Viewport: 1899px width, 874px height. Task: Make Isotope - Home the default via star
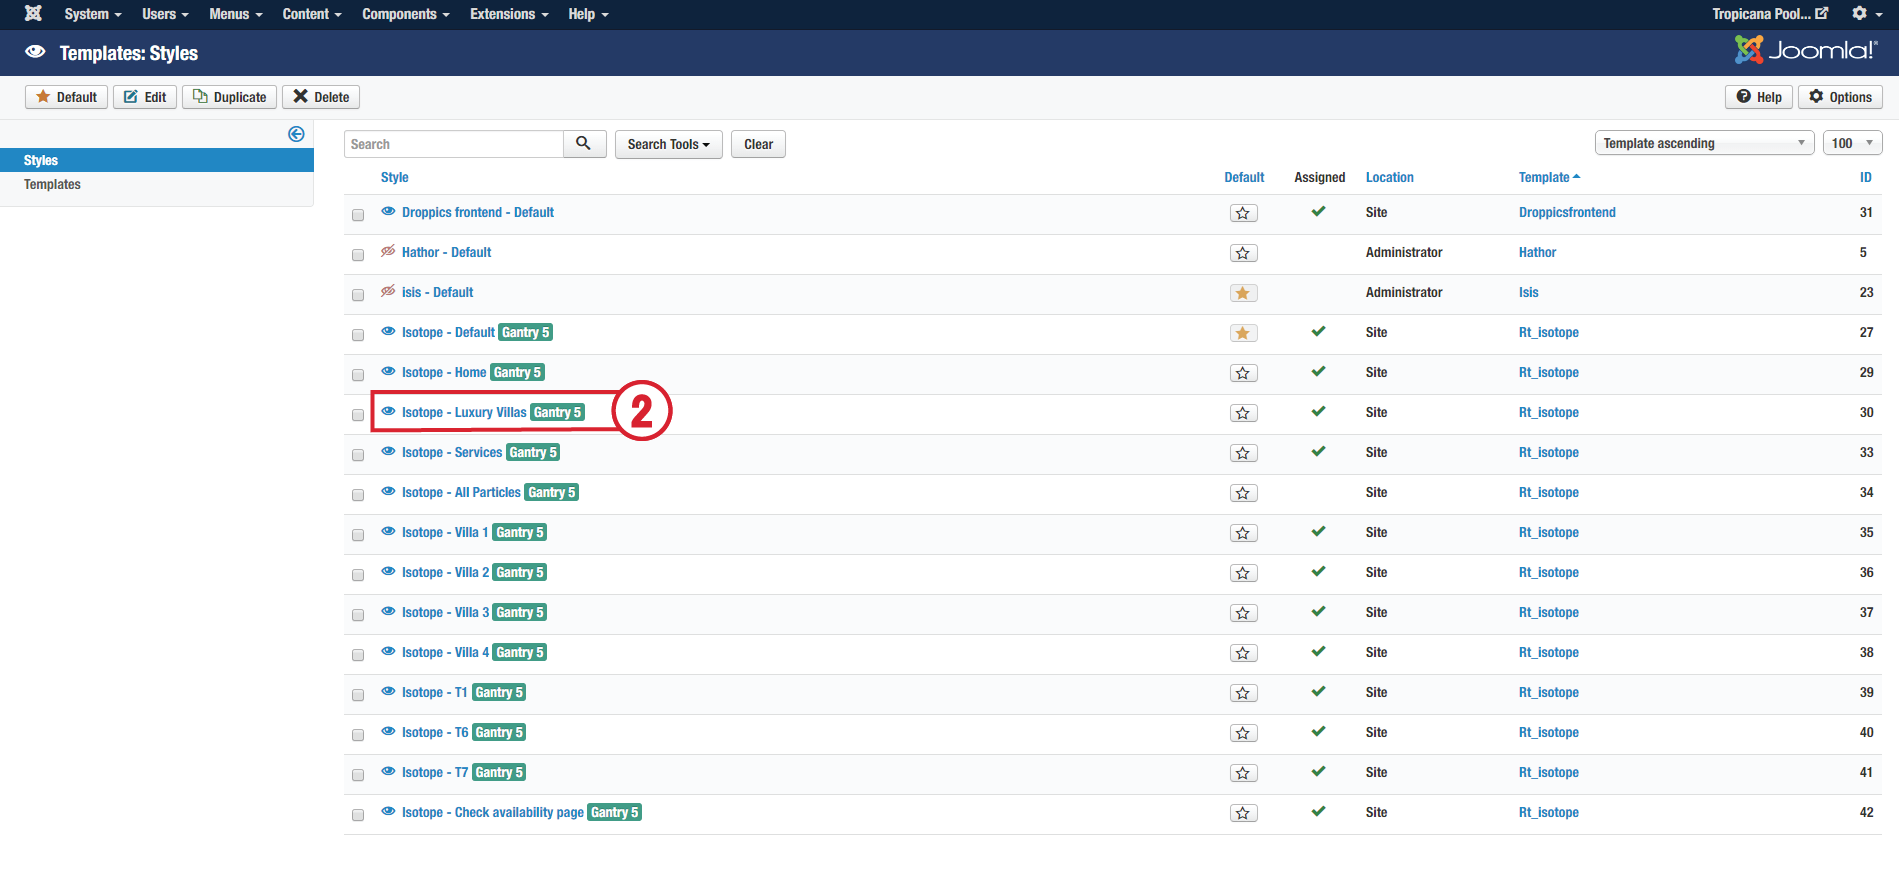pos(1243,373)
